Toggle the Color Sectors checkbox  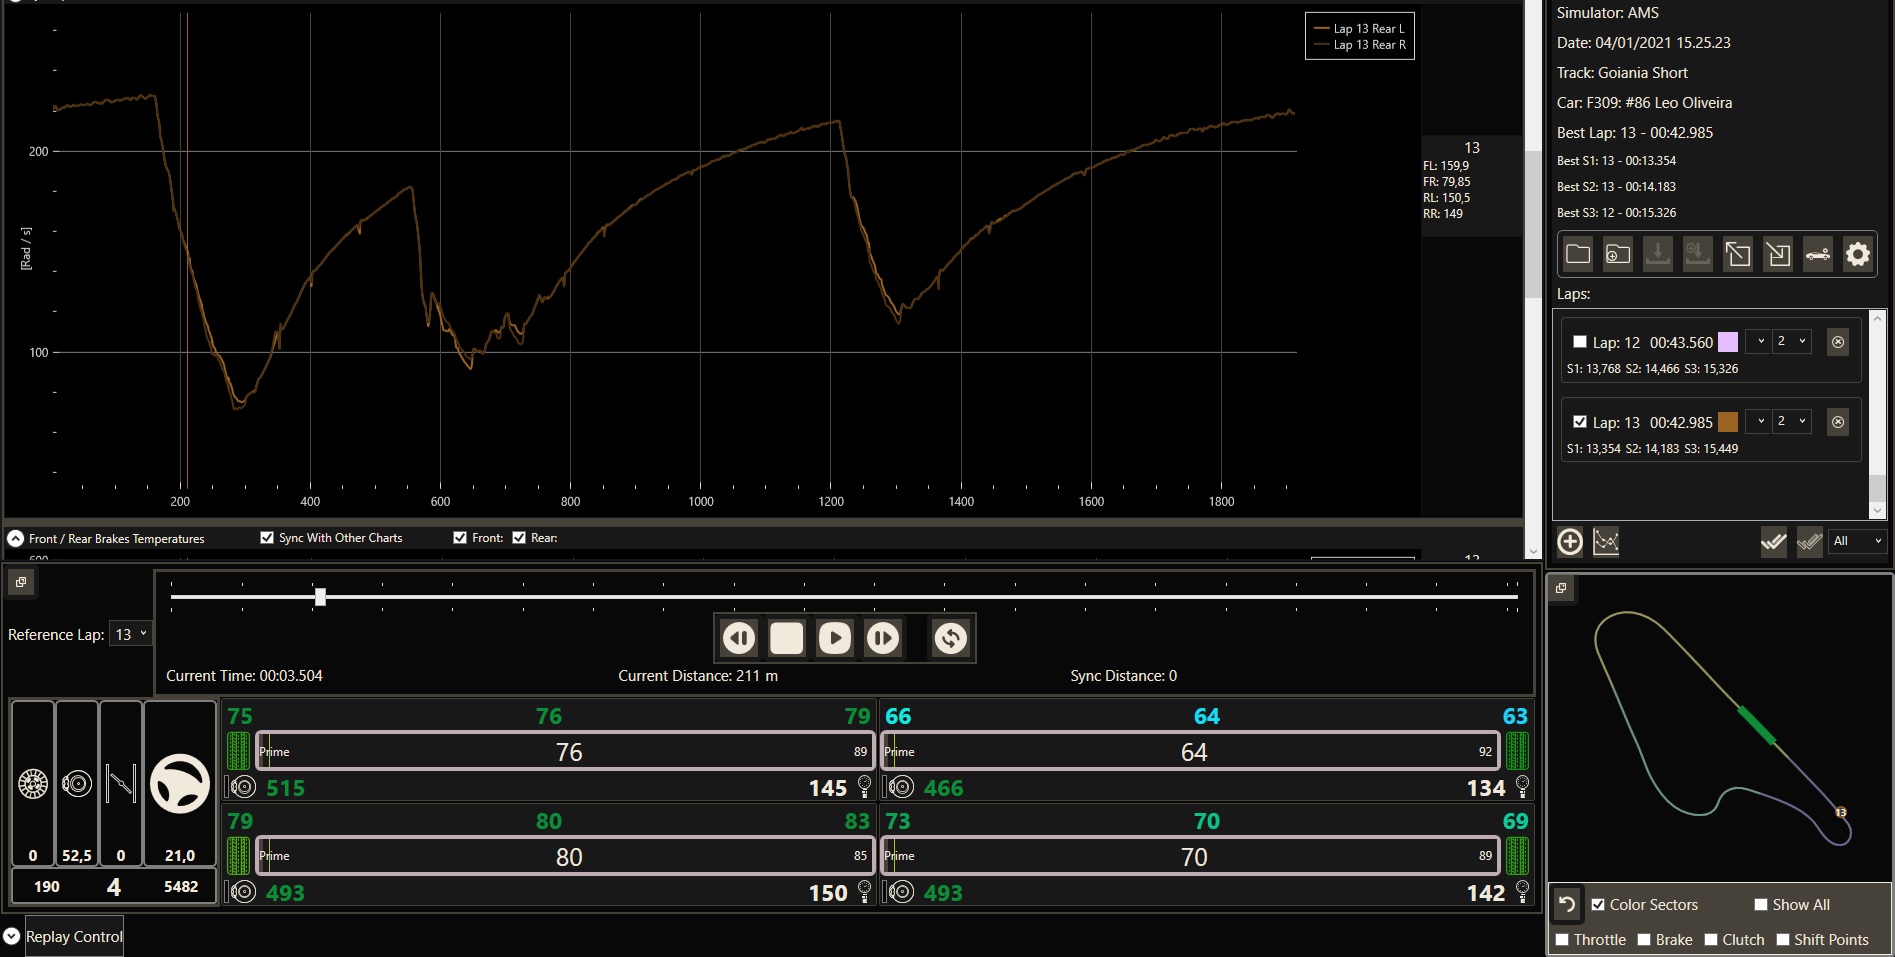point(1598,904)
